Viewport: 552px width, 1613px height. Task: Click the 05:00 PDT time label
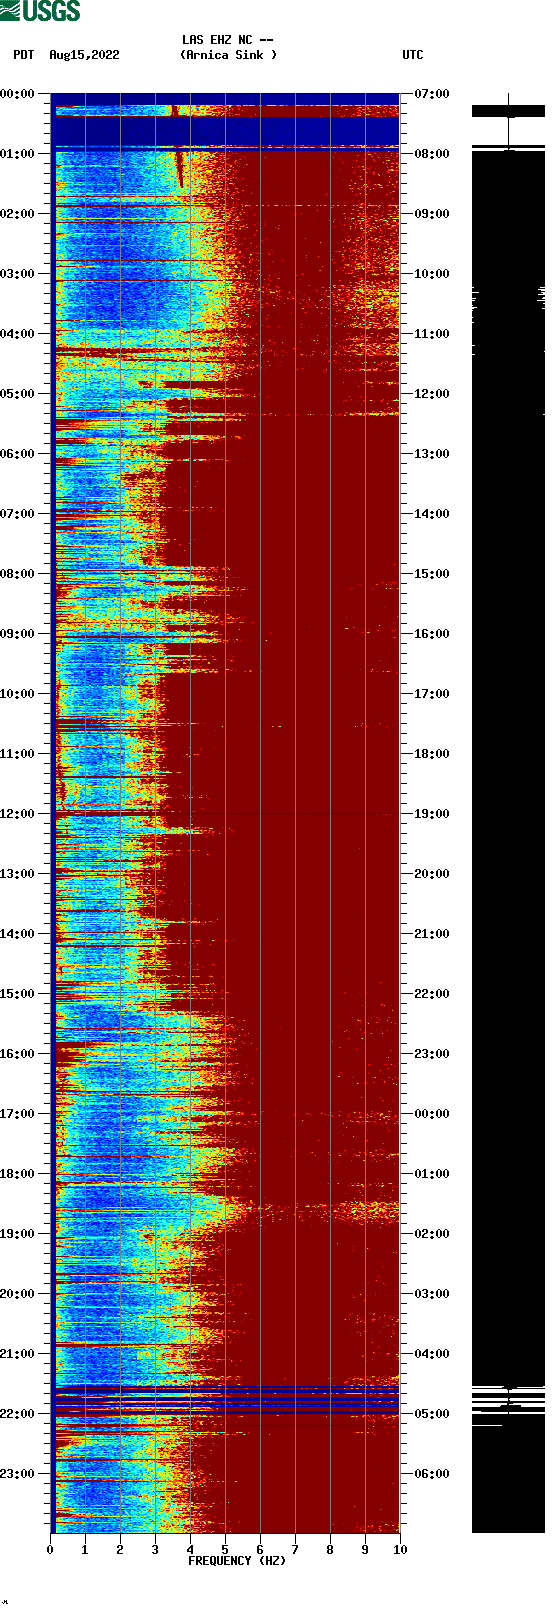17,394
